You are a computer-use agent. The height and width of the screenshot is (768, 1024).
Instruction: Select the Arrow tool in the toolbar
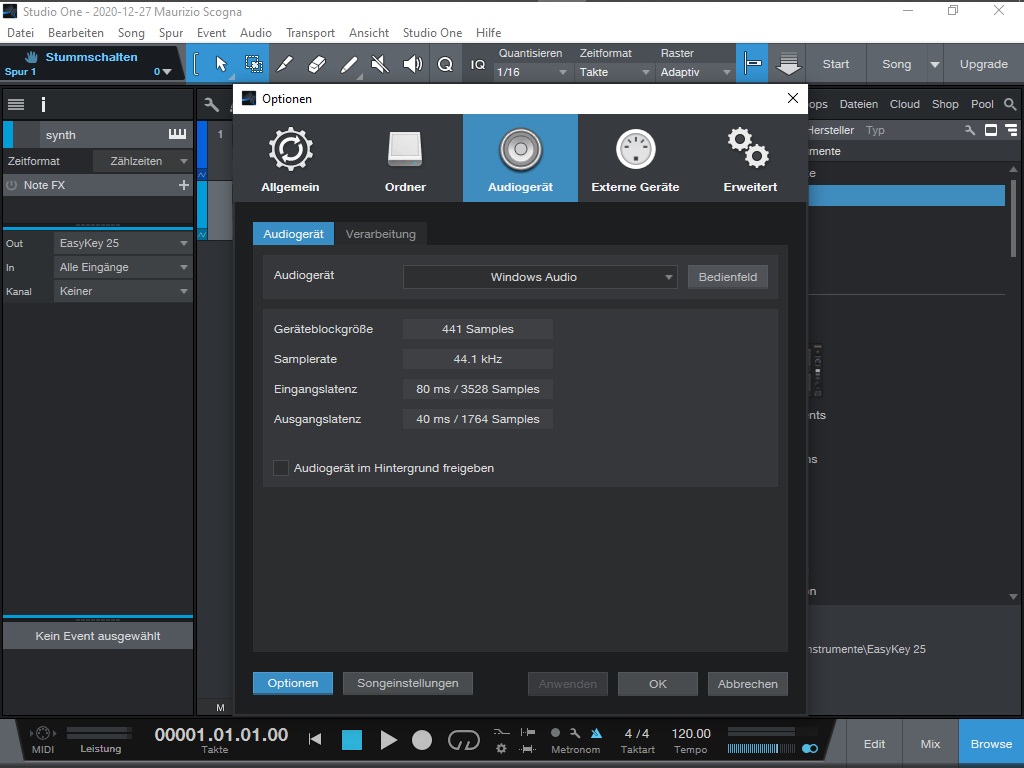[221, 64]
